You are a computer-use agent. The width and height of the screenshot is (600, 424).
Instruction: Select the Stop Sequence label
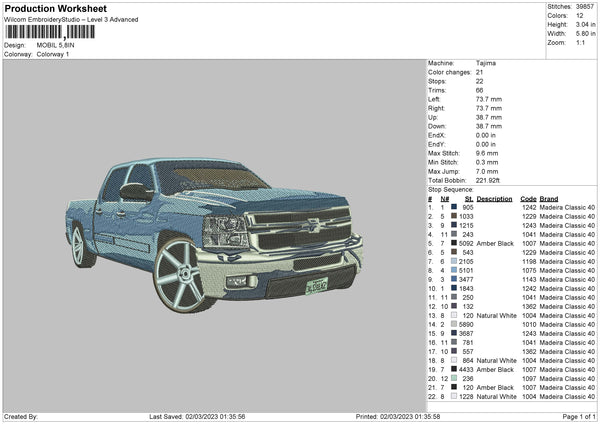452,189
